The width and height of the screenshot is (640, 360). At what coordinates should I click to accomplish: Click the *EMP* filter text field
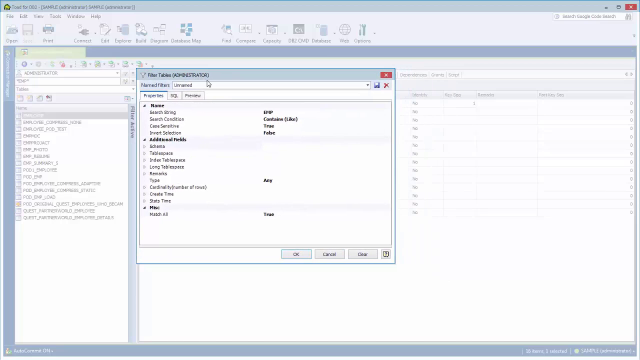click(x=68, y=81)
